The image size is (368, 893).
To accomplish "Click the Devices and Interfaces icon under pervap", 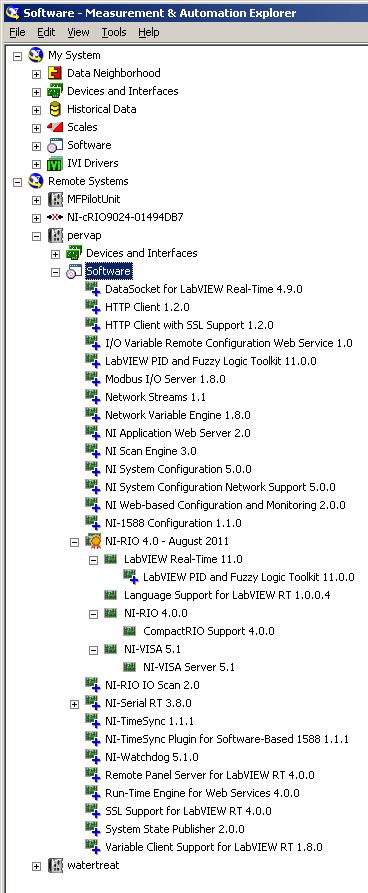I will pyautogui.click(x=74, y=252).
